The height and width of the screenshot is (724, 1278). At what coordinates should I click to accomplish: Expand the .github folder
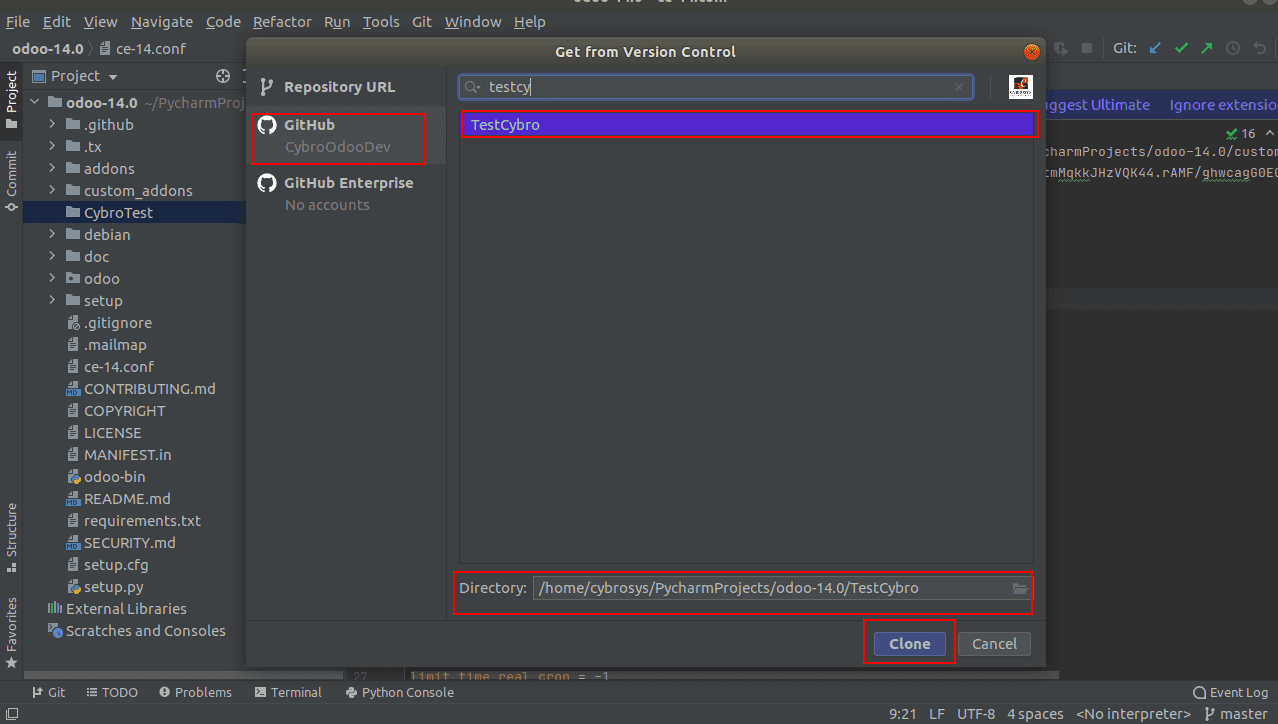point(53,125)
